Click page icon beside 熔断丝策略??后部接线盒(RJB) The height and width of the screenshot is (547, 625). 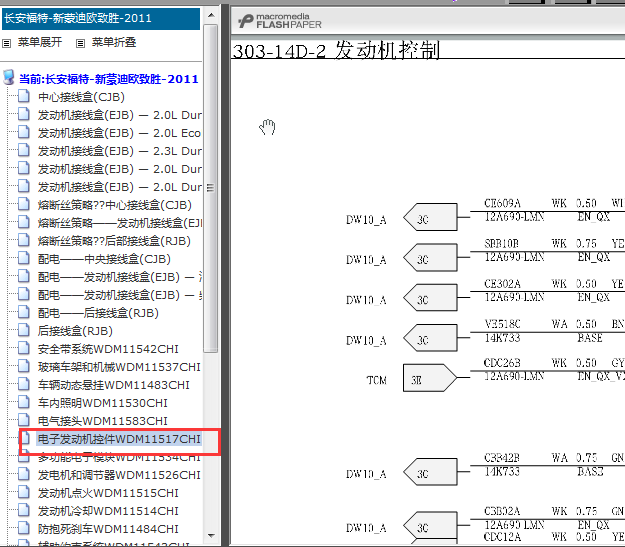pos(24,240)
